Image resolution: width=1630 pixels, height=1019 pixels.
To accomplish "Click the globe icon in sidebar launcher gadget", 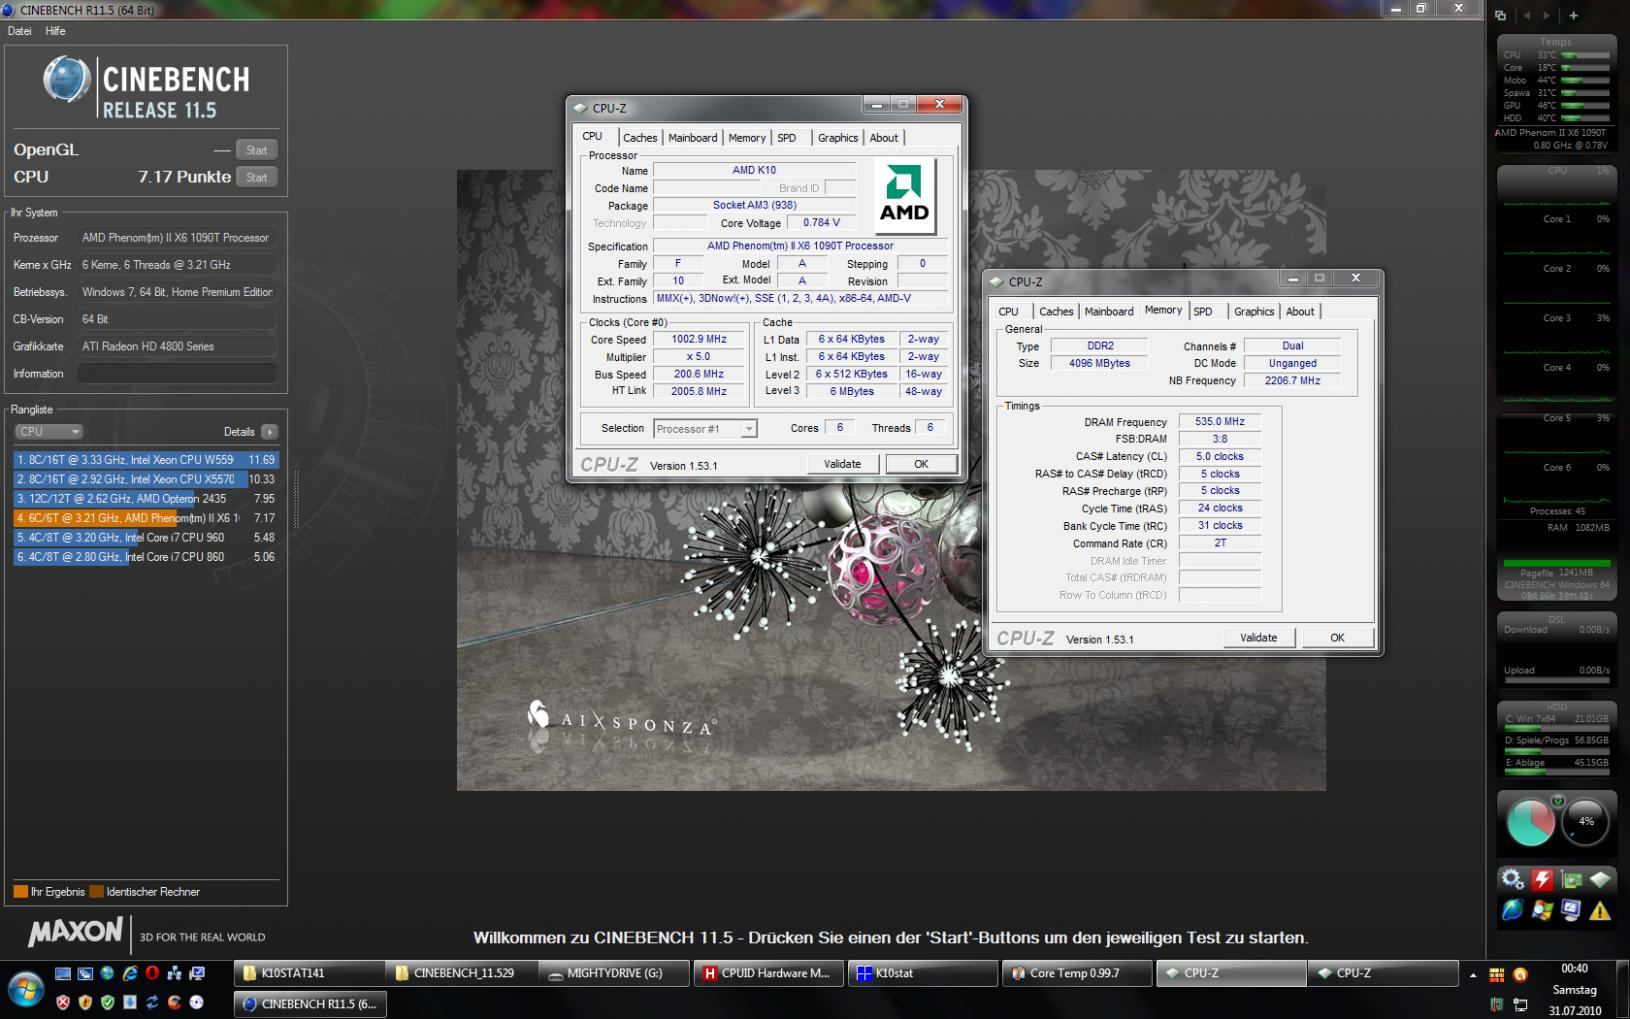I will pyautogui.click(x=1513, y=910).
